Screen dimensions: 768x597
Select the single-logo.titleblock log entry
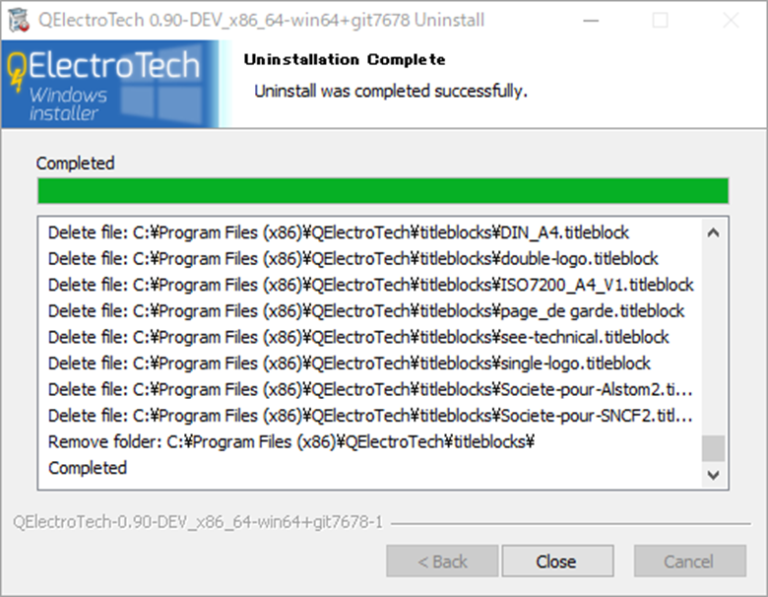click(x=349, y=363)
